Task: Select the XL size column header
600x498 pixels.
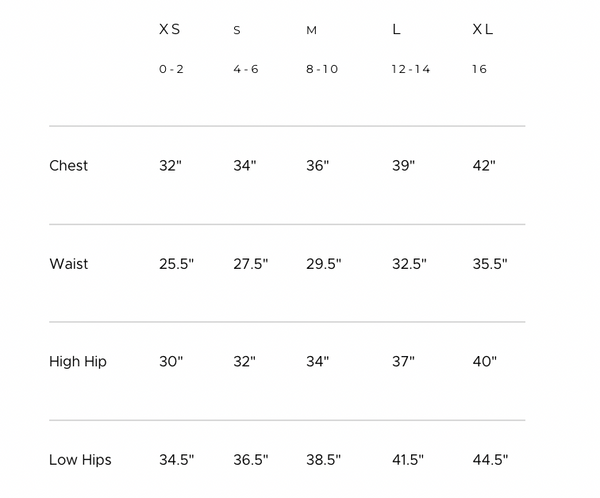Action: click(x=483, y=29)
